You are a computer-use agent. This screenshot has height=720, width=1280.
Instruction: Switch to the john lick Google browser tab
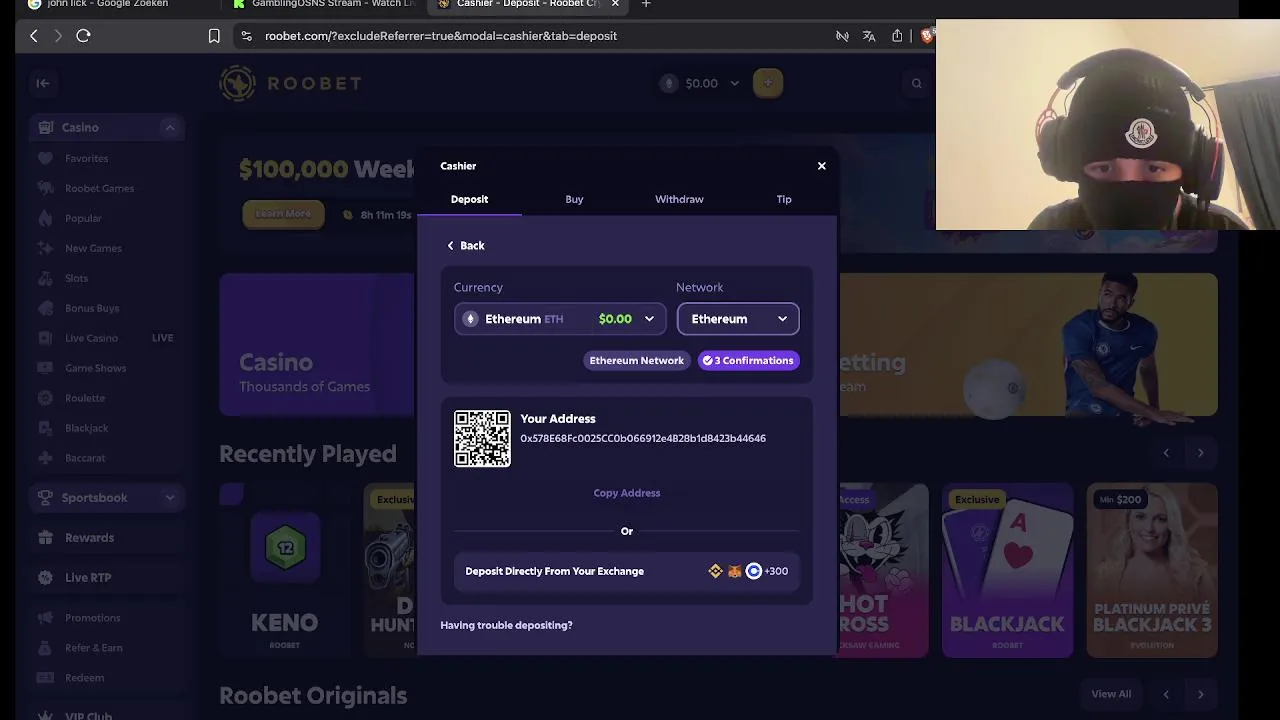[110, 4]
